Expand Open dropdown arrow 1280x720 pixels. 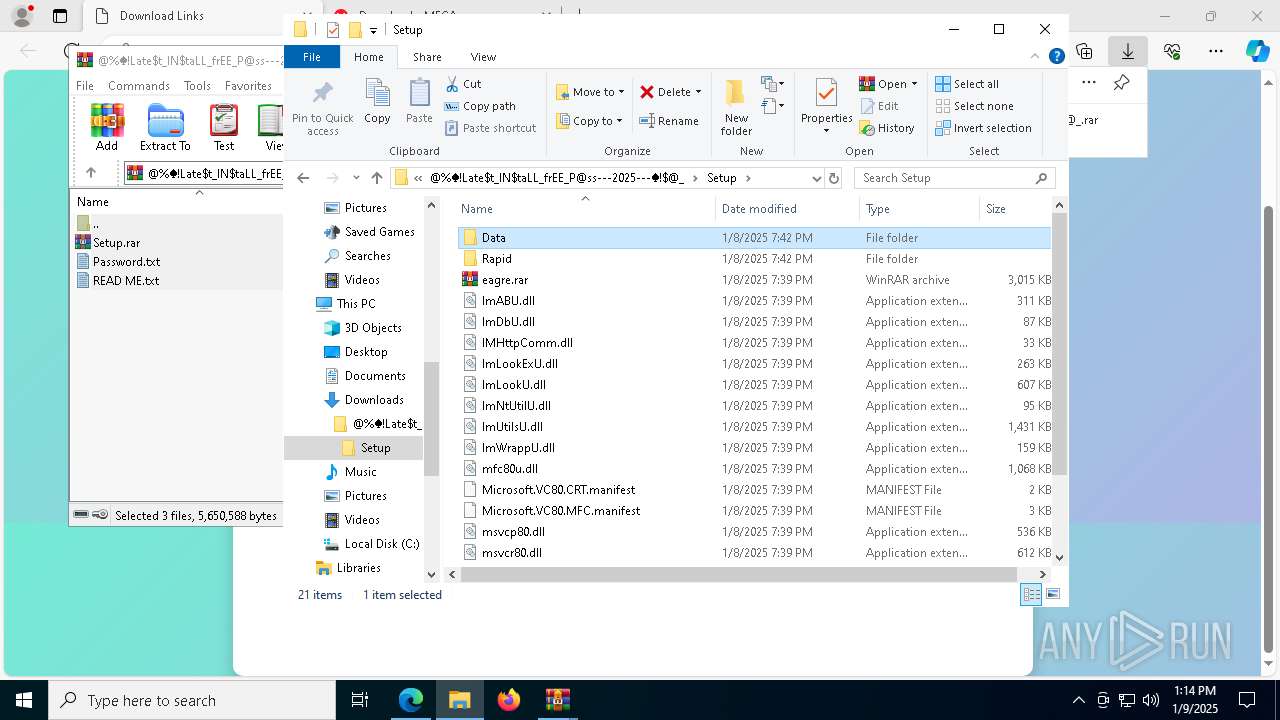click(x=914, y=84)
